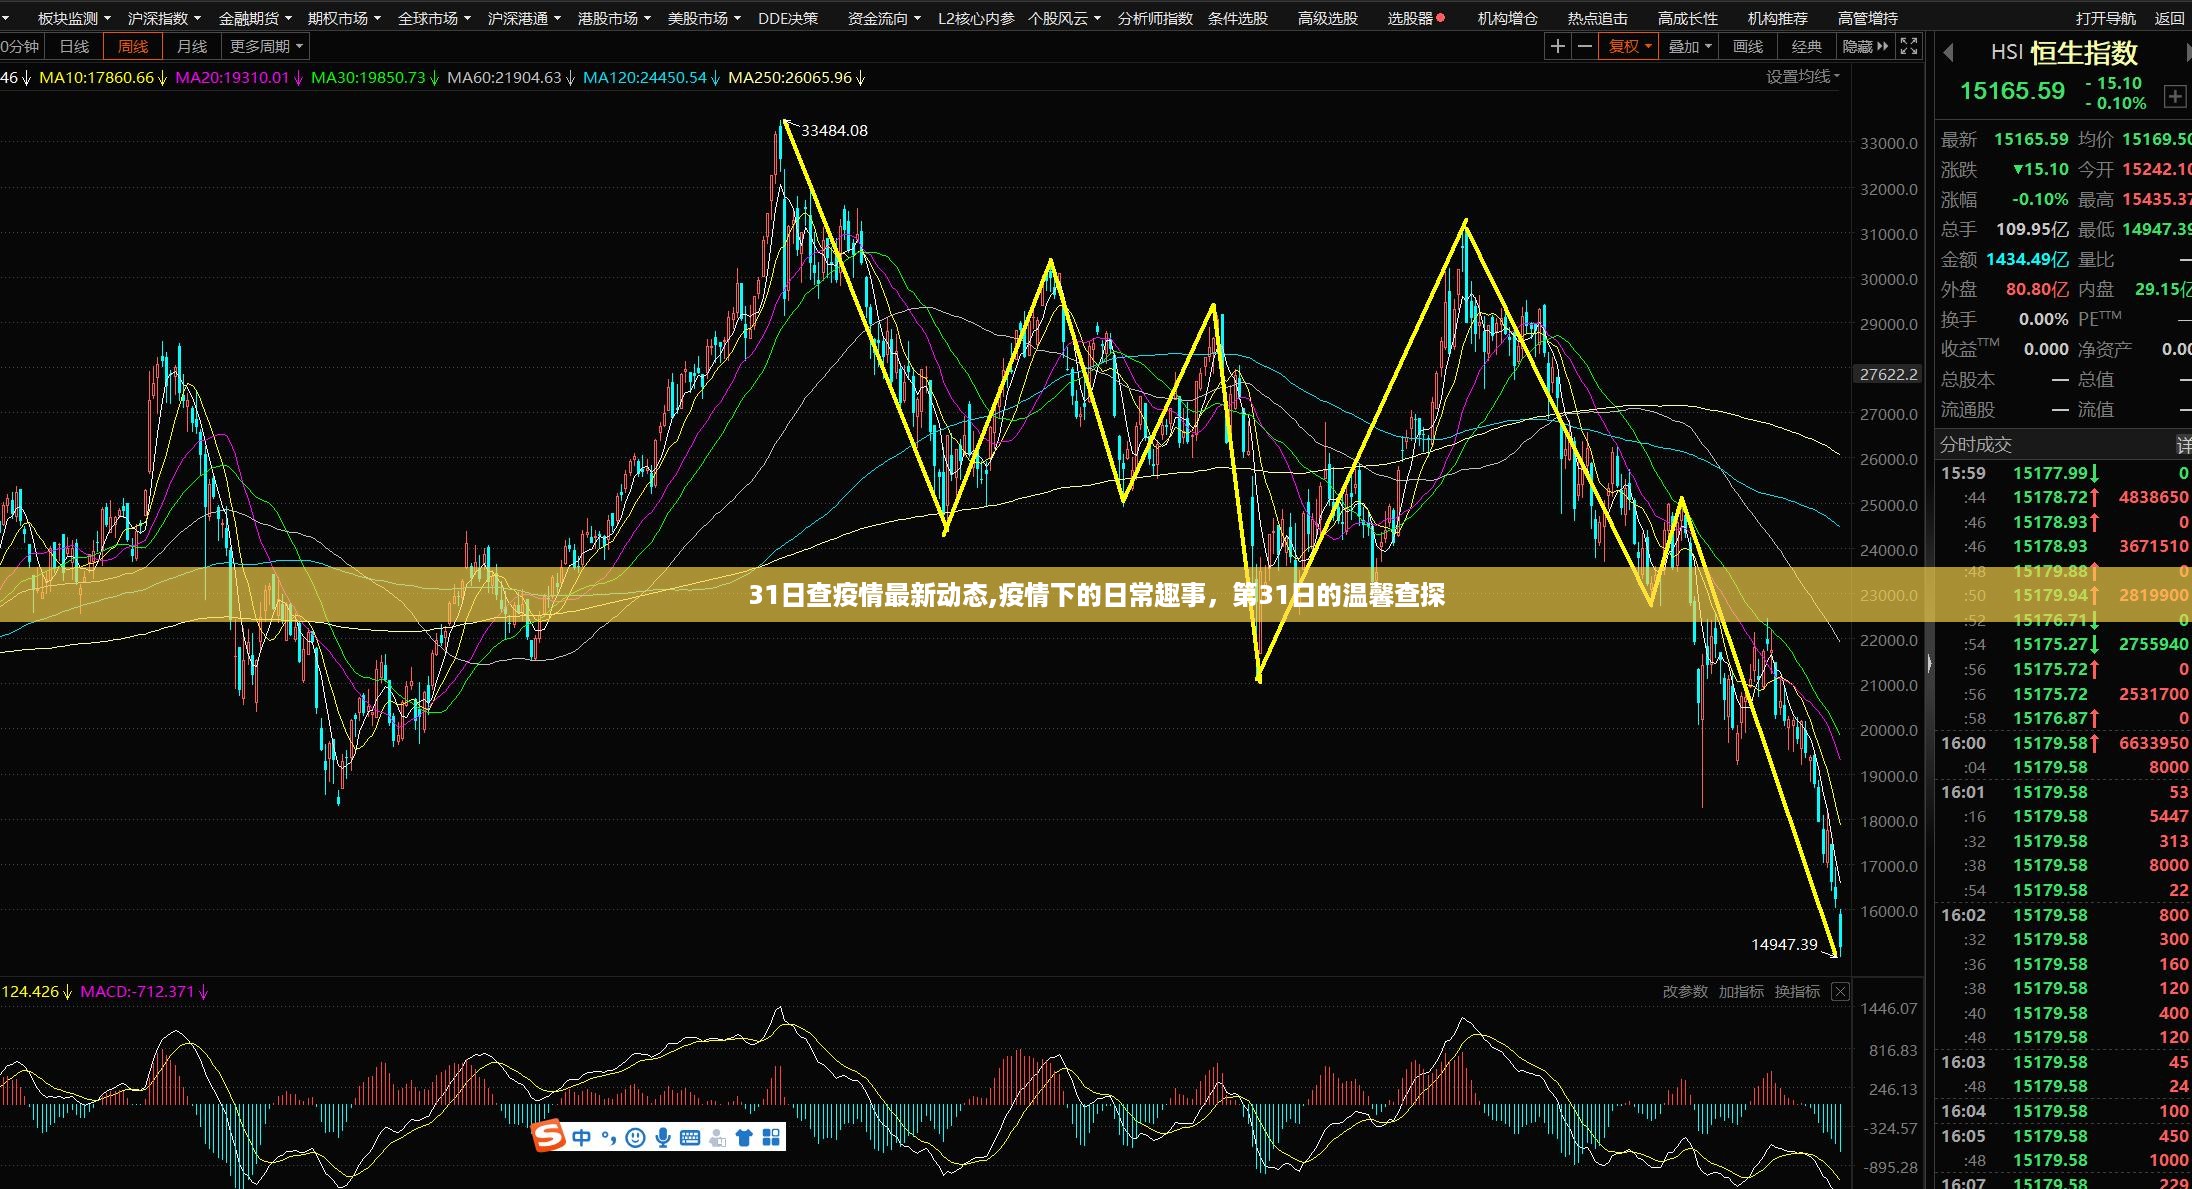The image size is (2192, 1189).
Task: Switch to 月线 monthly chart tab
Action: pos(191,47)
